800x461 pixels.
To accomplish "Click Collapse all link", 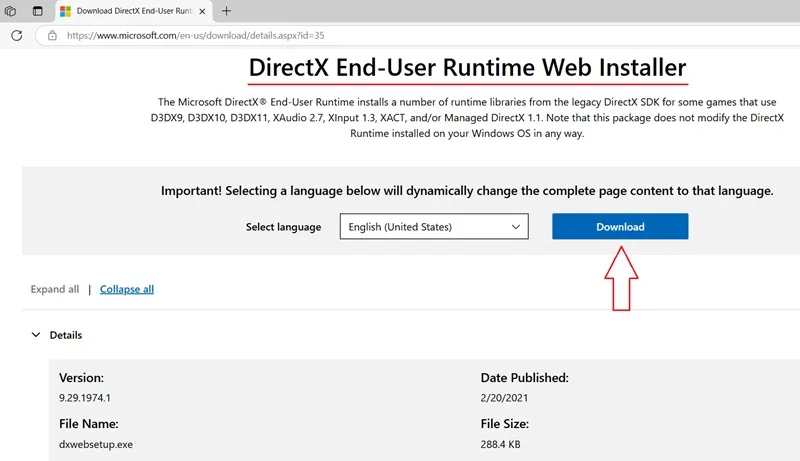I will point(127,289).
